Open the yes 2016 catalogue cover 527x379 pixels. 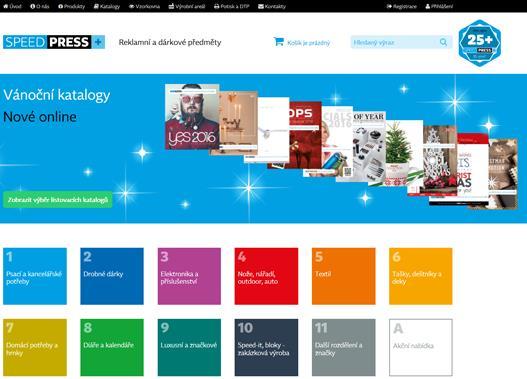pos(192,117)
